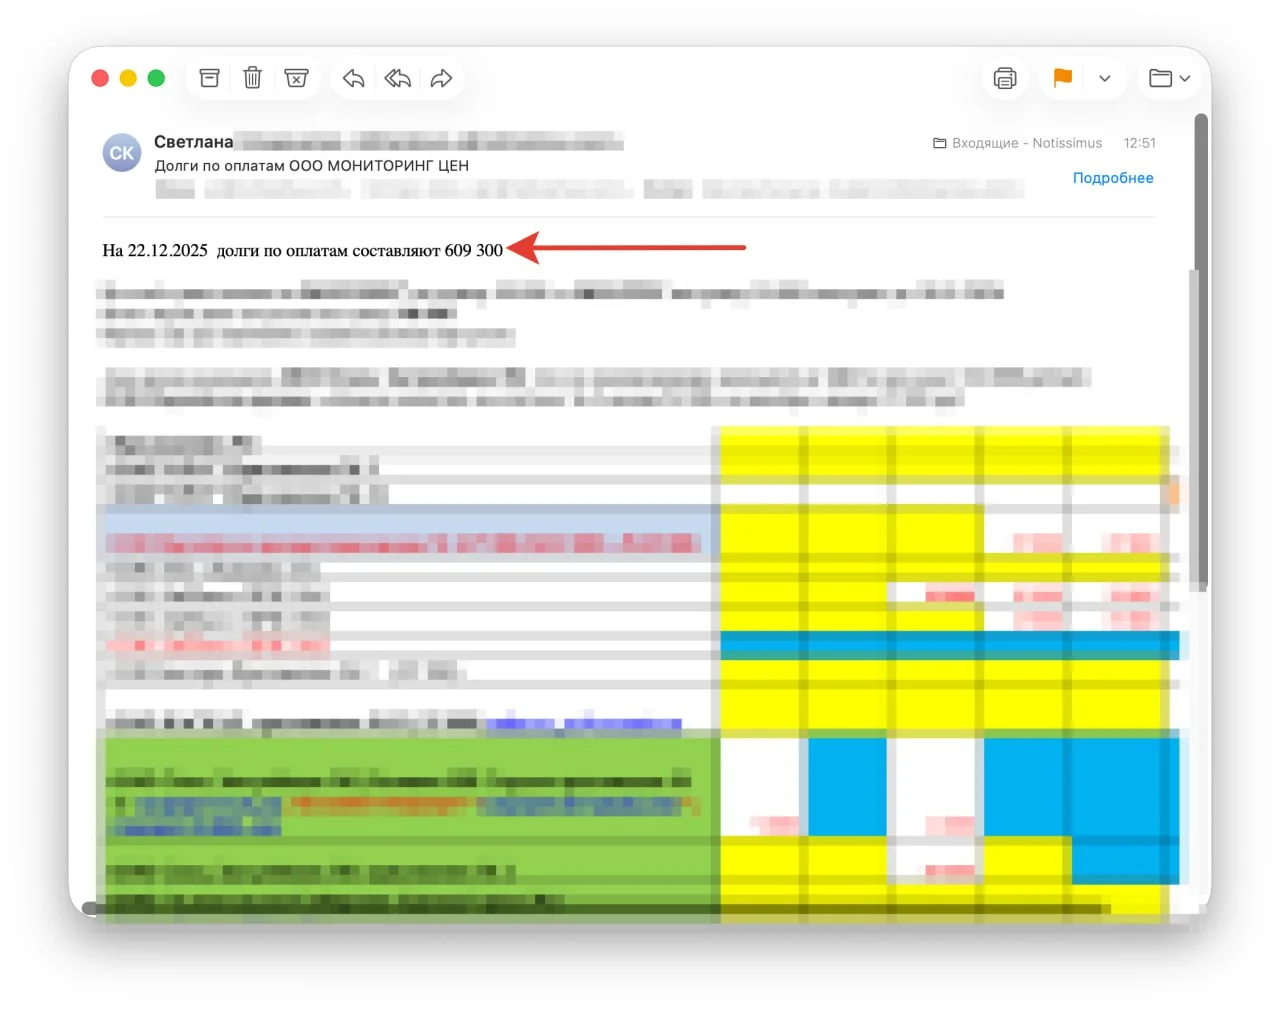The image size is (1280, 1009).
Task: Show header details via the Подробнее link
Action: point(1112,178)
